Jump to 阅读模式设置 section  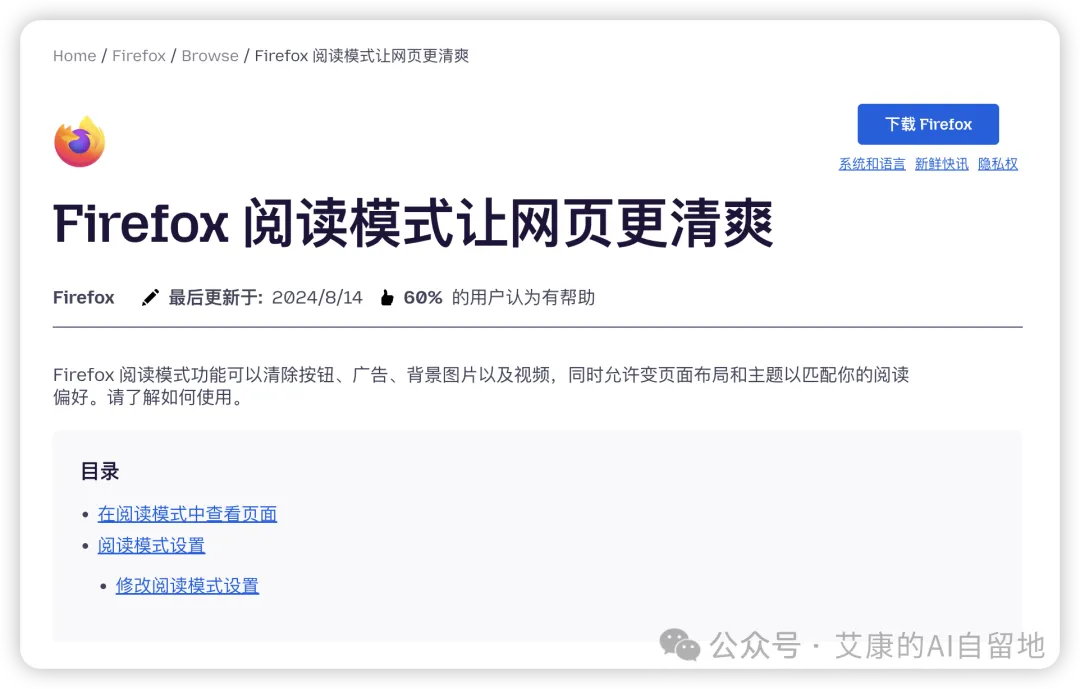click(x=152, y=546)
